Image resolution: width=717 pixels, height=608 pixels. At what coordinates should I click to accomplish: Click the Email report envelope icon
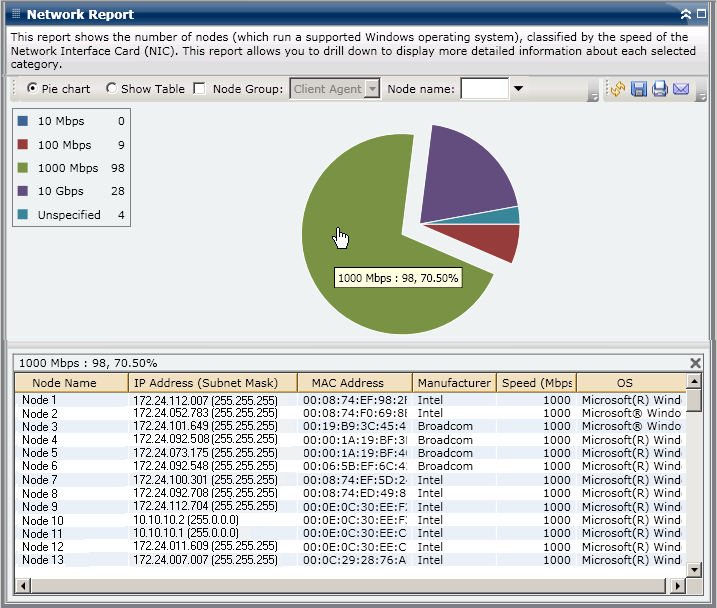681,89
